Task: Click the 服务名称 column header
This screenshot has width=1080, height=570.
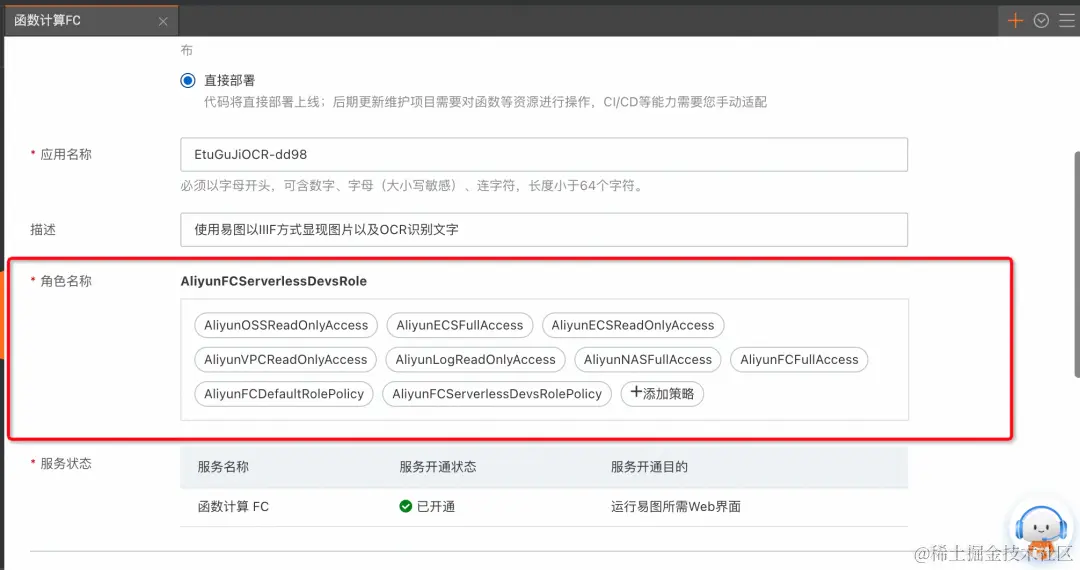Action: coord(223,467)
